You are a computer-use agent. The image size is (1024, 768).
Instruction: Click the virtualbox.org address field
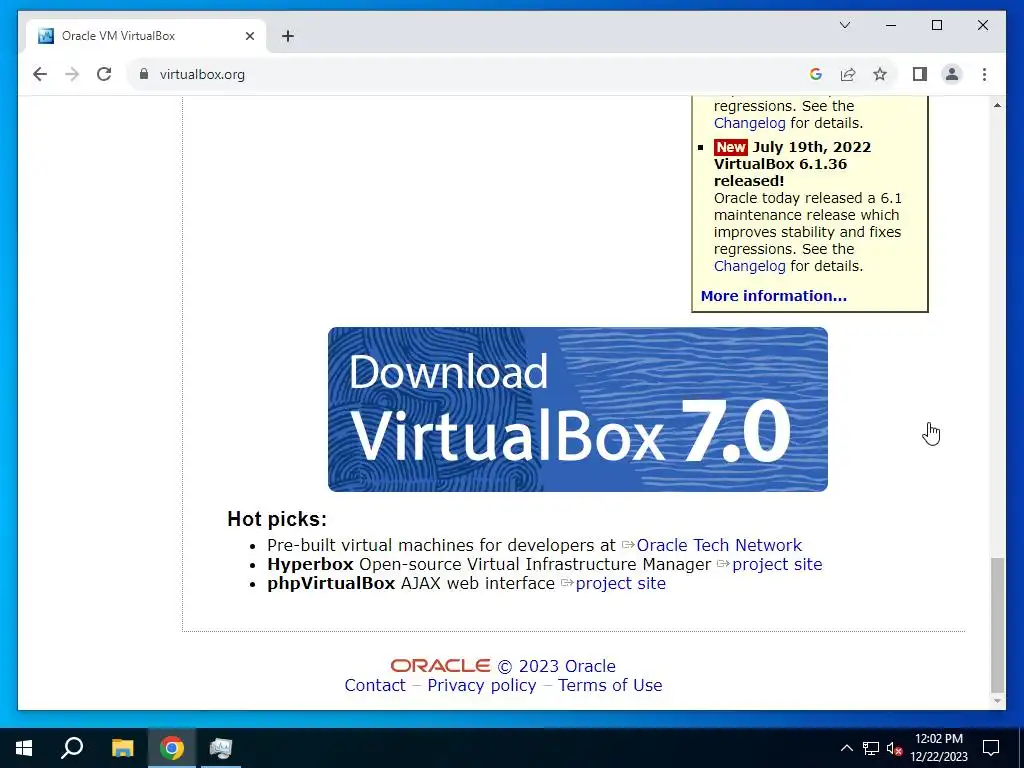tap(470, 74)
